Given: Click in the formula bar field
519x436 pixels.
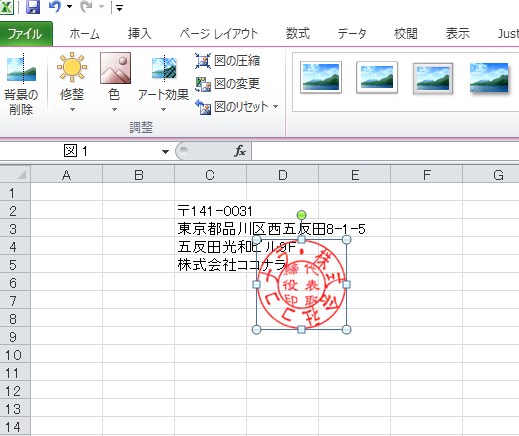Looking at the screenshot, I should [x=385, y=151].
